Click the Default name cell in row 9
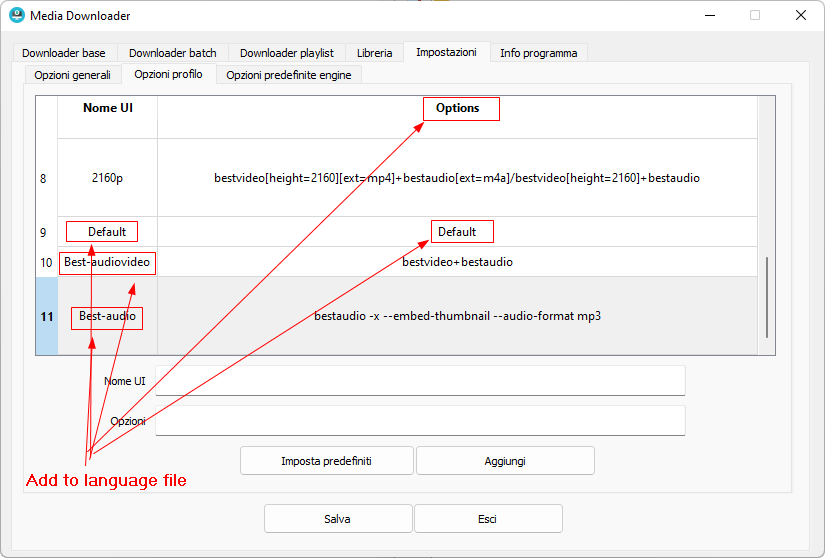 108,232
